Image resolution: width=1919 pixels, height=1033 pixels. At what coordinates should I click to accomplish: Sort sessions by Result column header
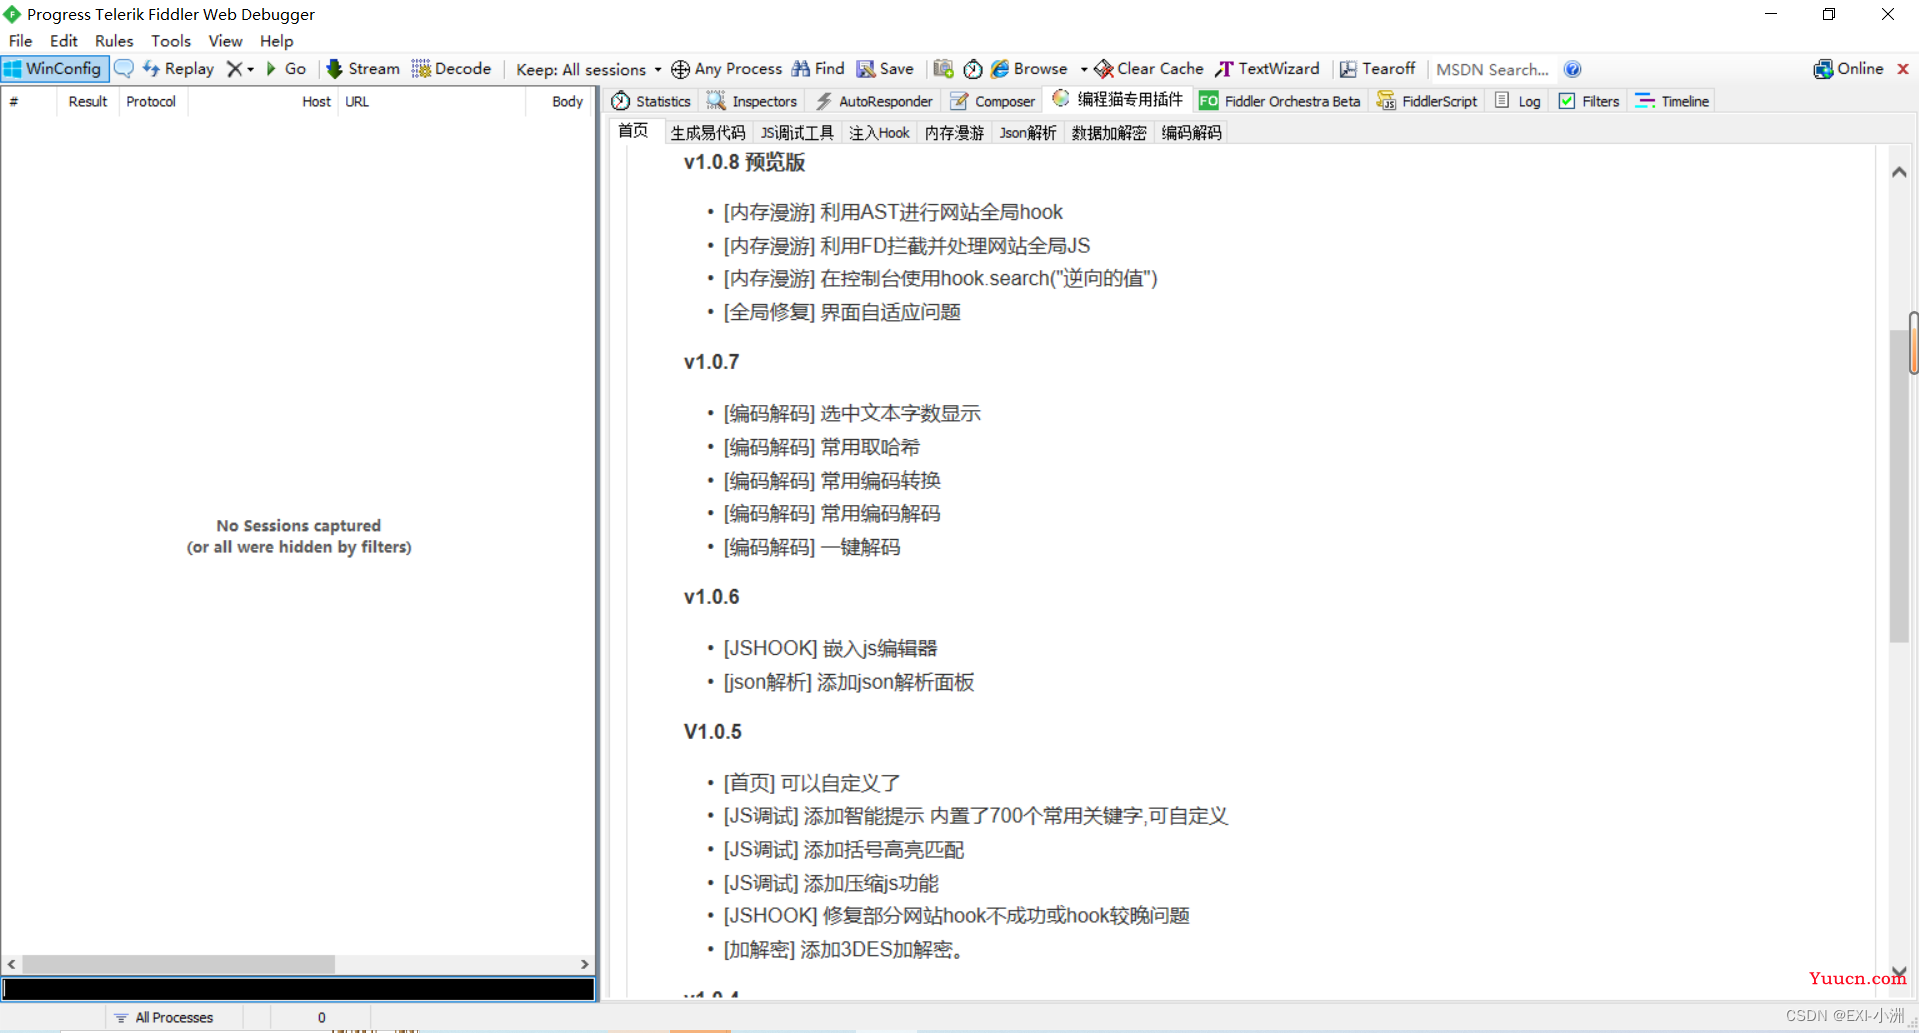pyautogui.click(x=88, y=101)
